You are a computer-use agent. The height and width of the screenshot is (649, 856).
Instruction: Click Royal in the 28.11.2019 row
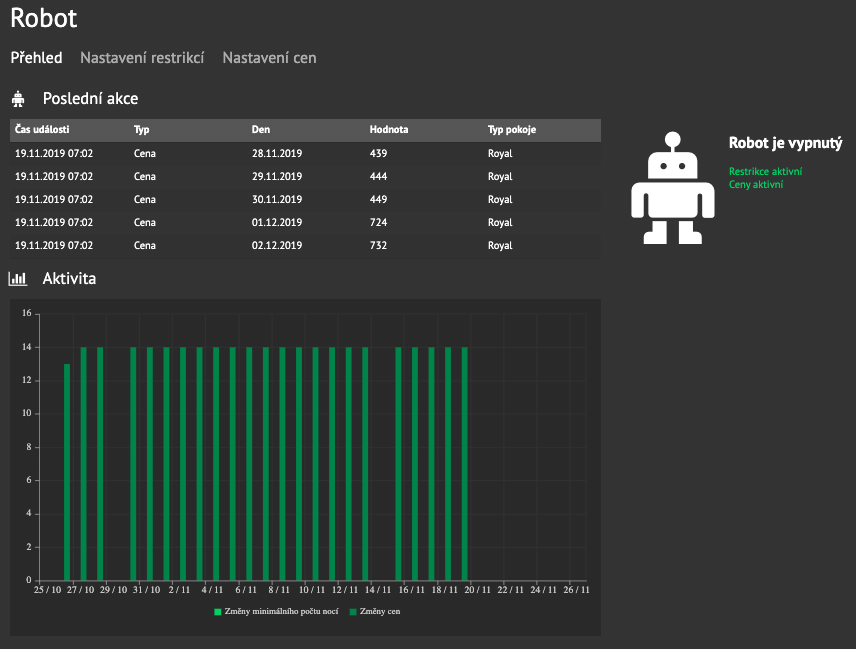coord(500,153)
